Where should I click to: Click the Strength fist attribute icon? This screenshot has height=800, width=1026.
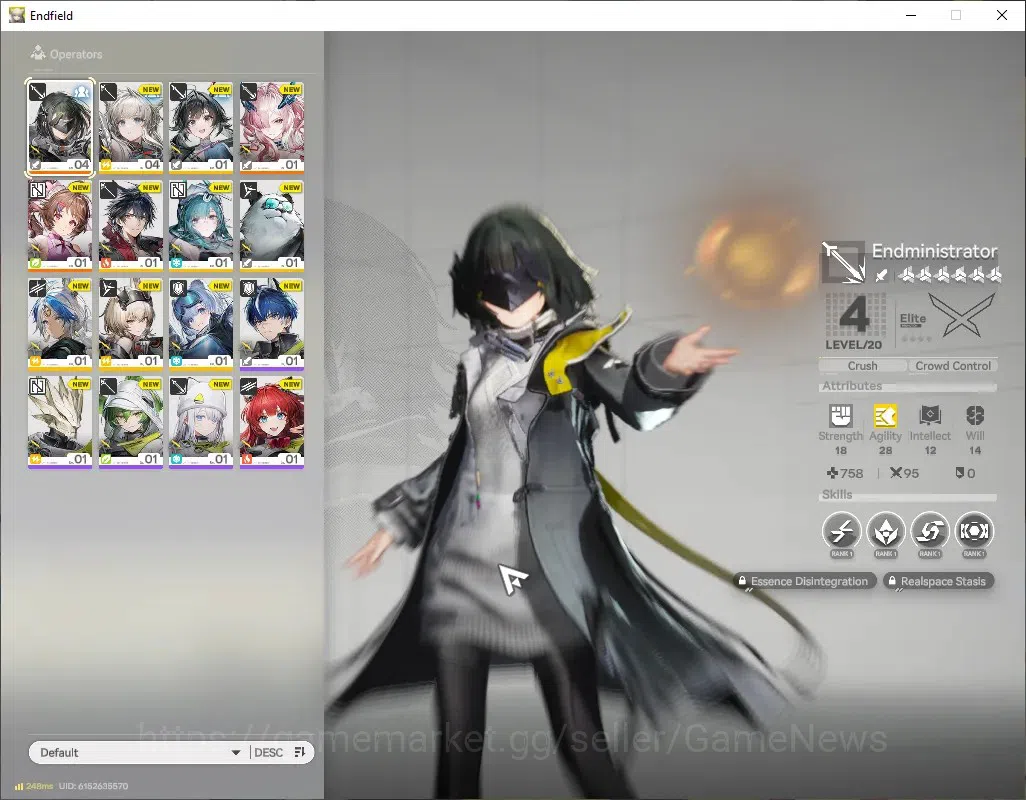pyautogui.click(x=840, y=415)
